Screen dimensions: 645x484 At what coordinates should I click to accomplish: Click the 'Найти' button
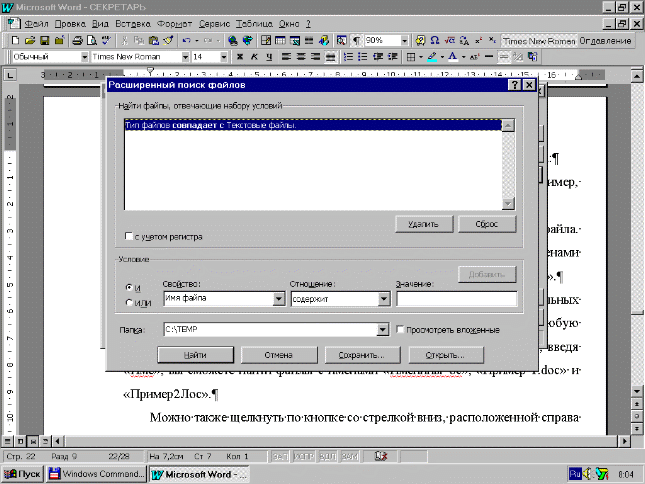tap(195, 355)
